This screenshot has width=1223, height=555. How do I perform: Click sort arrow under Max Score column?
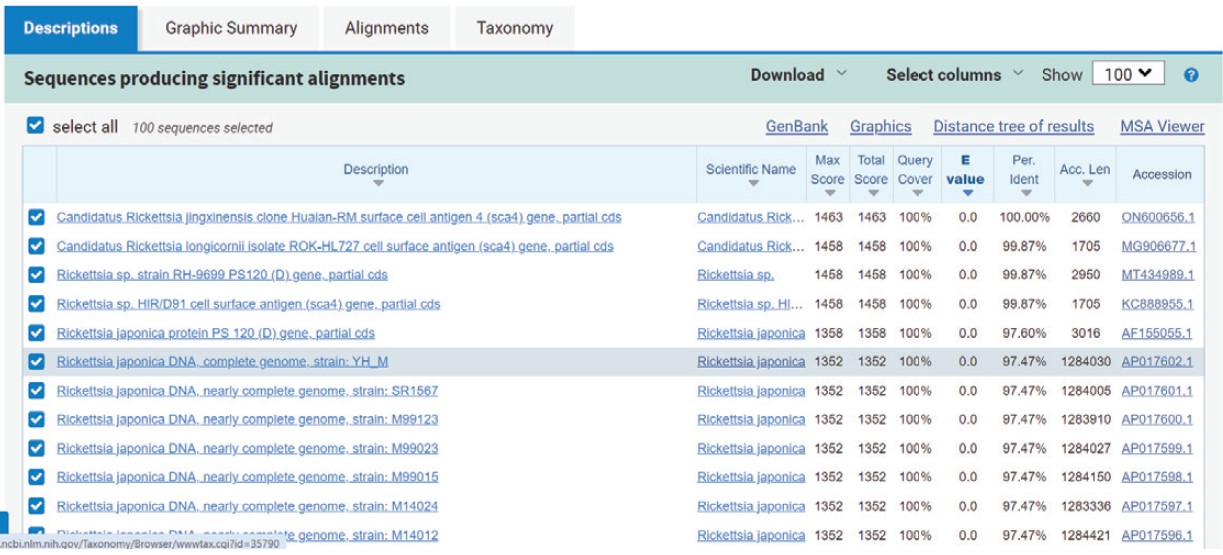point(828,193)
